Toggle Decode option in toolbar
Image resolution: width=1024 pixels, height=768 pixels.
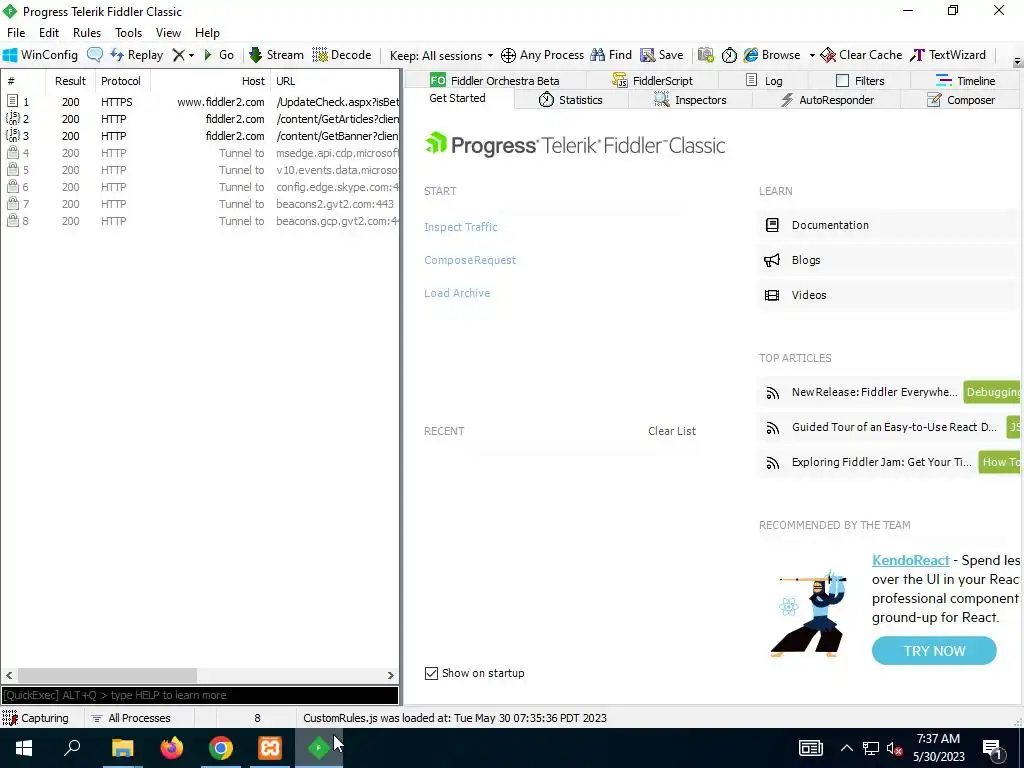342,55
